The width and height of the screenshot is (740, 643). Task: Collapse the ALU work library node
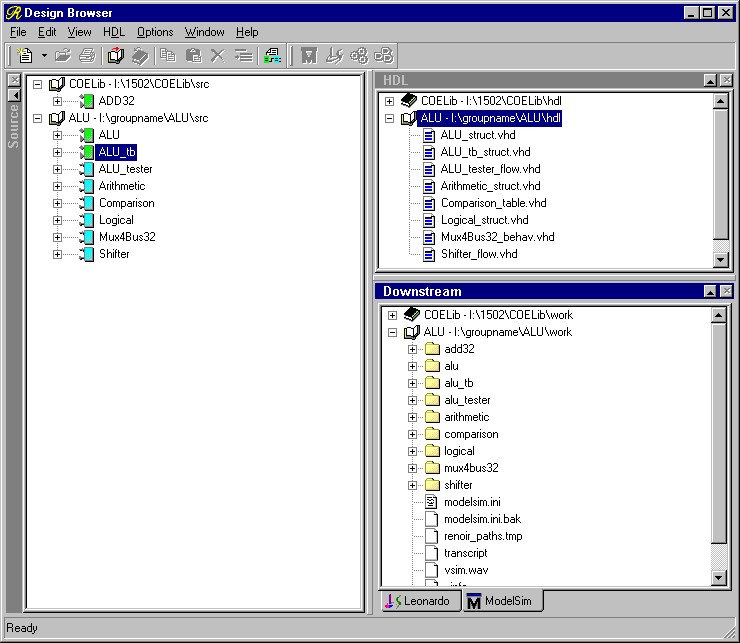[392, 332]
